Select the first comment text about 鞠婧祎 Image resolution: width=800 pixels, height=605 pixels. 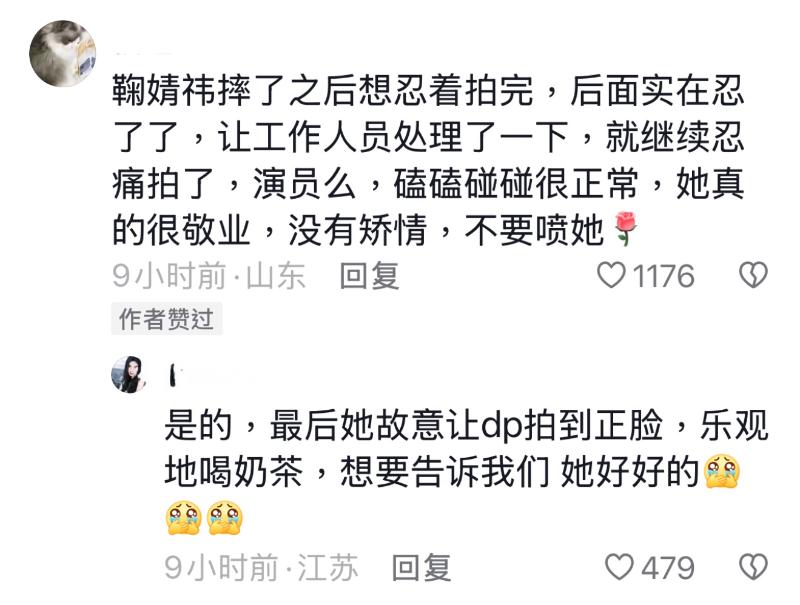428,160
